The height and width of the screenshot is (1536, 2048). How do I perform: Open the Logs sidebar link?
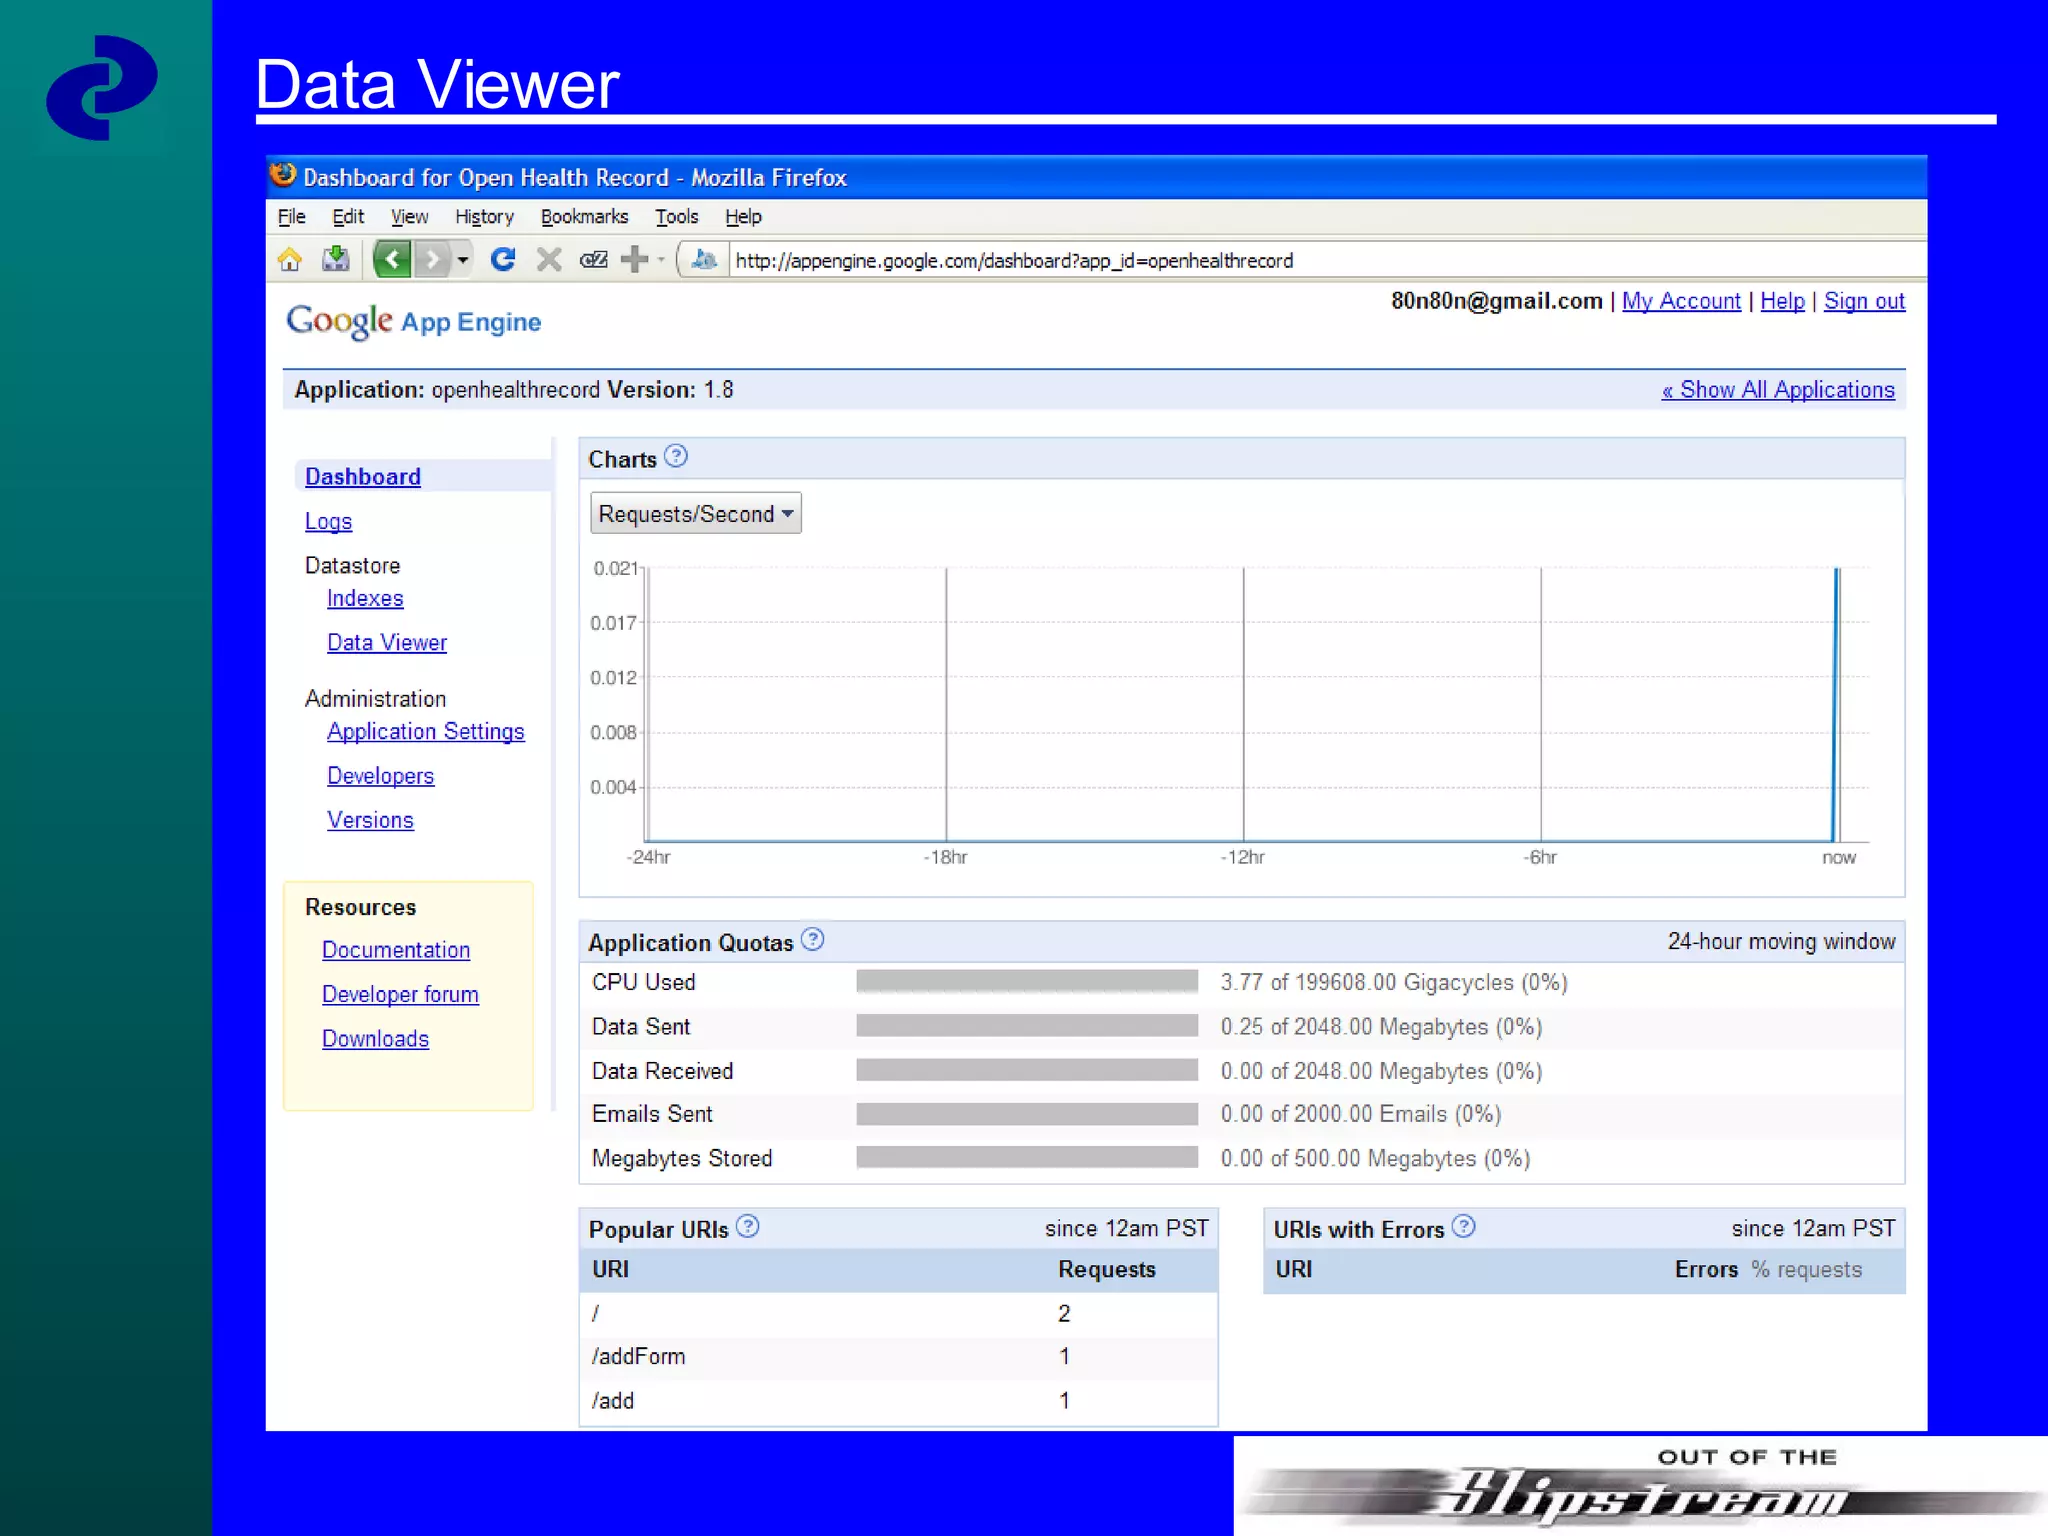click(328, 522)
